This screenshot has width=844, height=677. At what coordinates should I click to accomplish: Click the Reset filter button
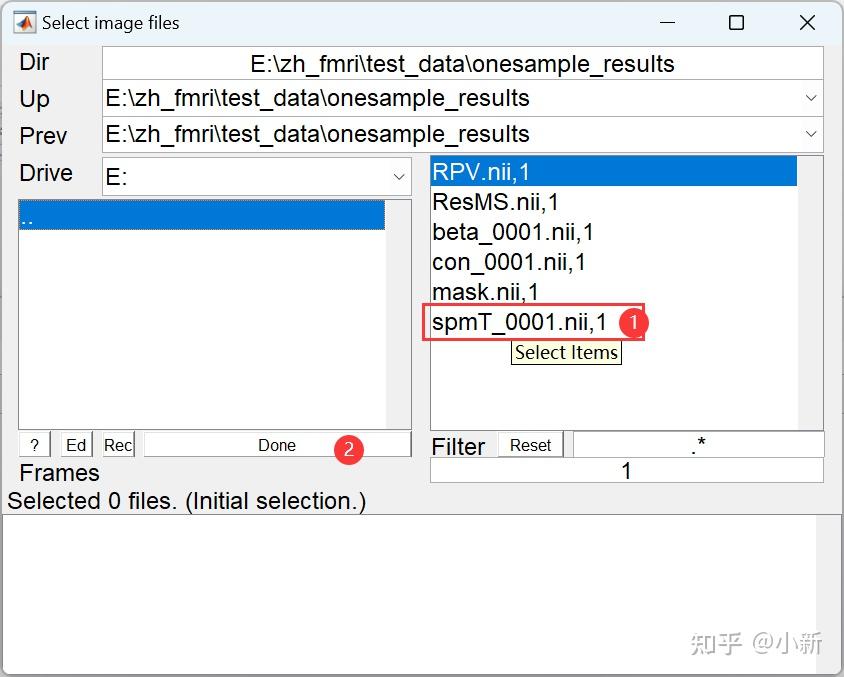[x=530, y=445]
